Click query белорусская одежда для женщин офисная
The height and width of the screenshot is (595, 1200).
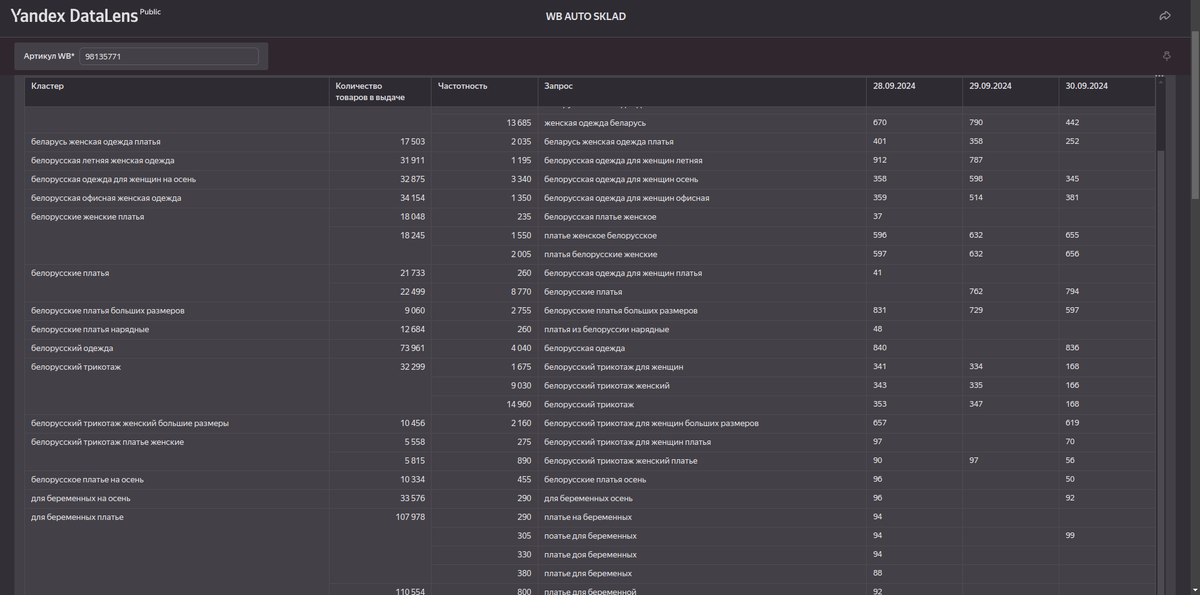[x=627, y=198]
